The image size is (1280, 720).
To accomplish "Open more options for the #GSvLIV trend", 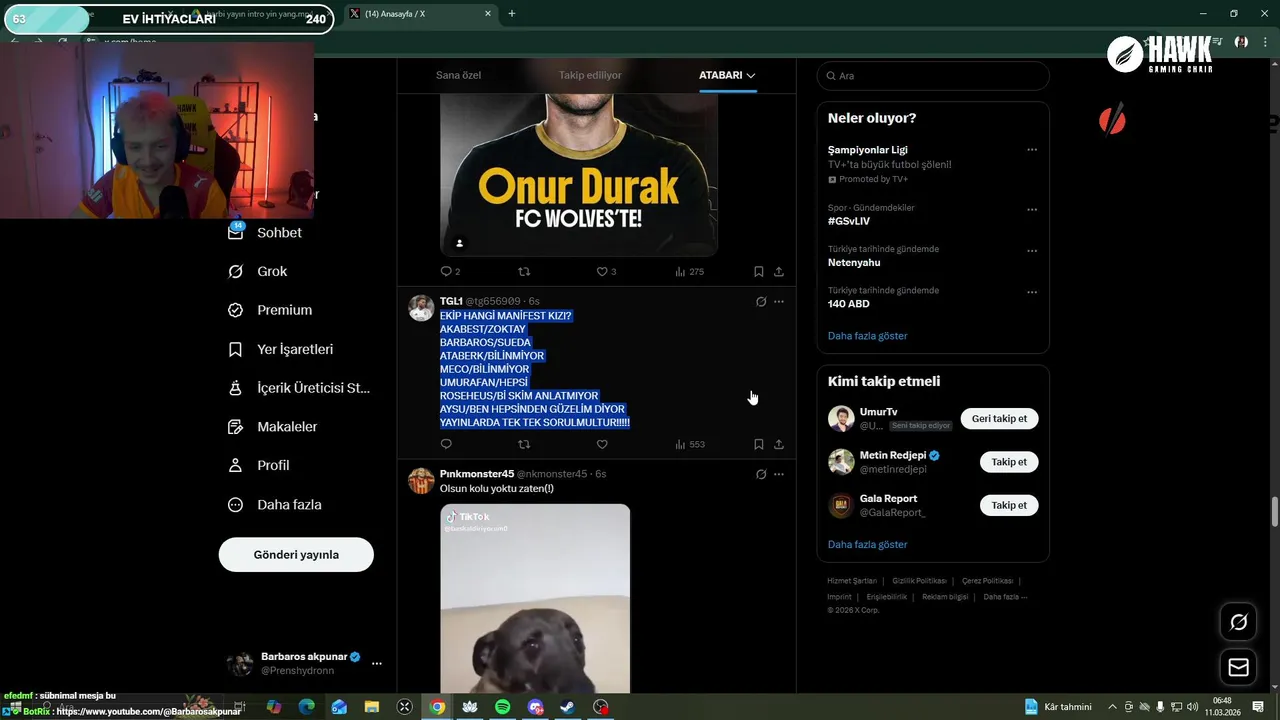I will 1032,210.
